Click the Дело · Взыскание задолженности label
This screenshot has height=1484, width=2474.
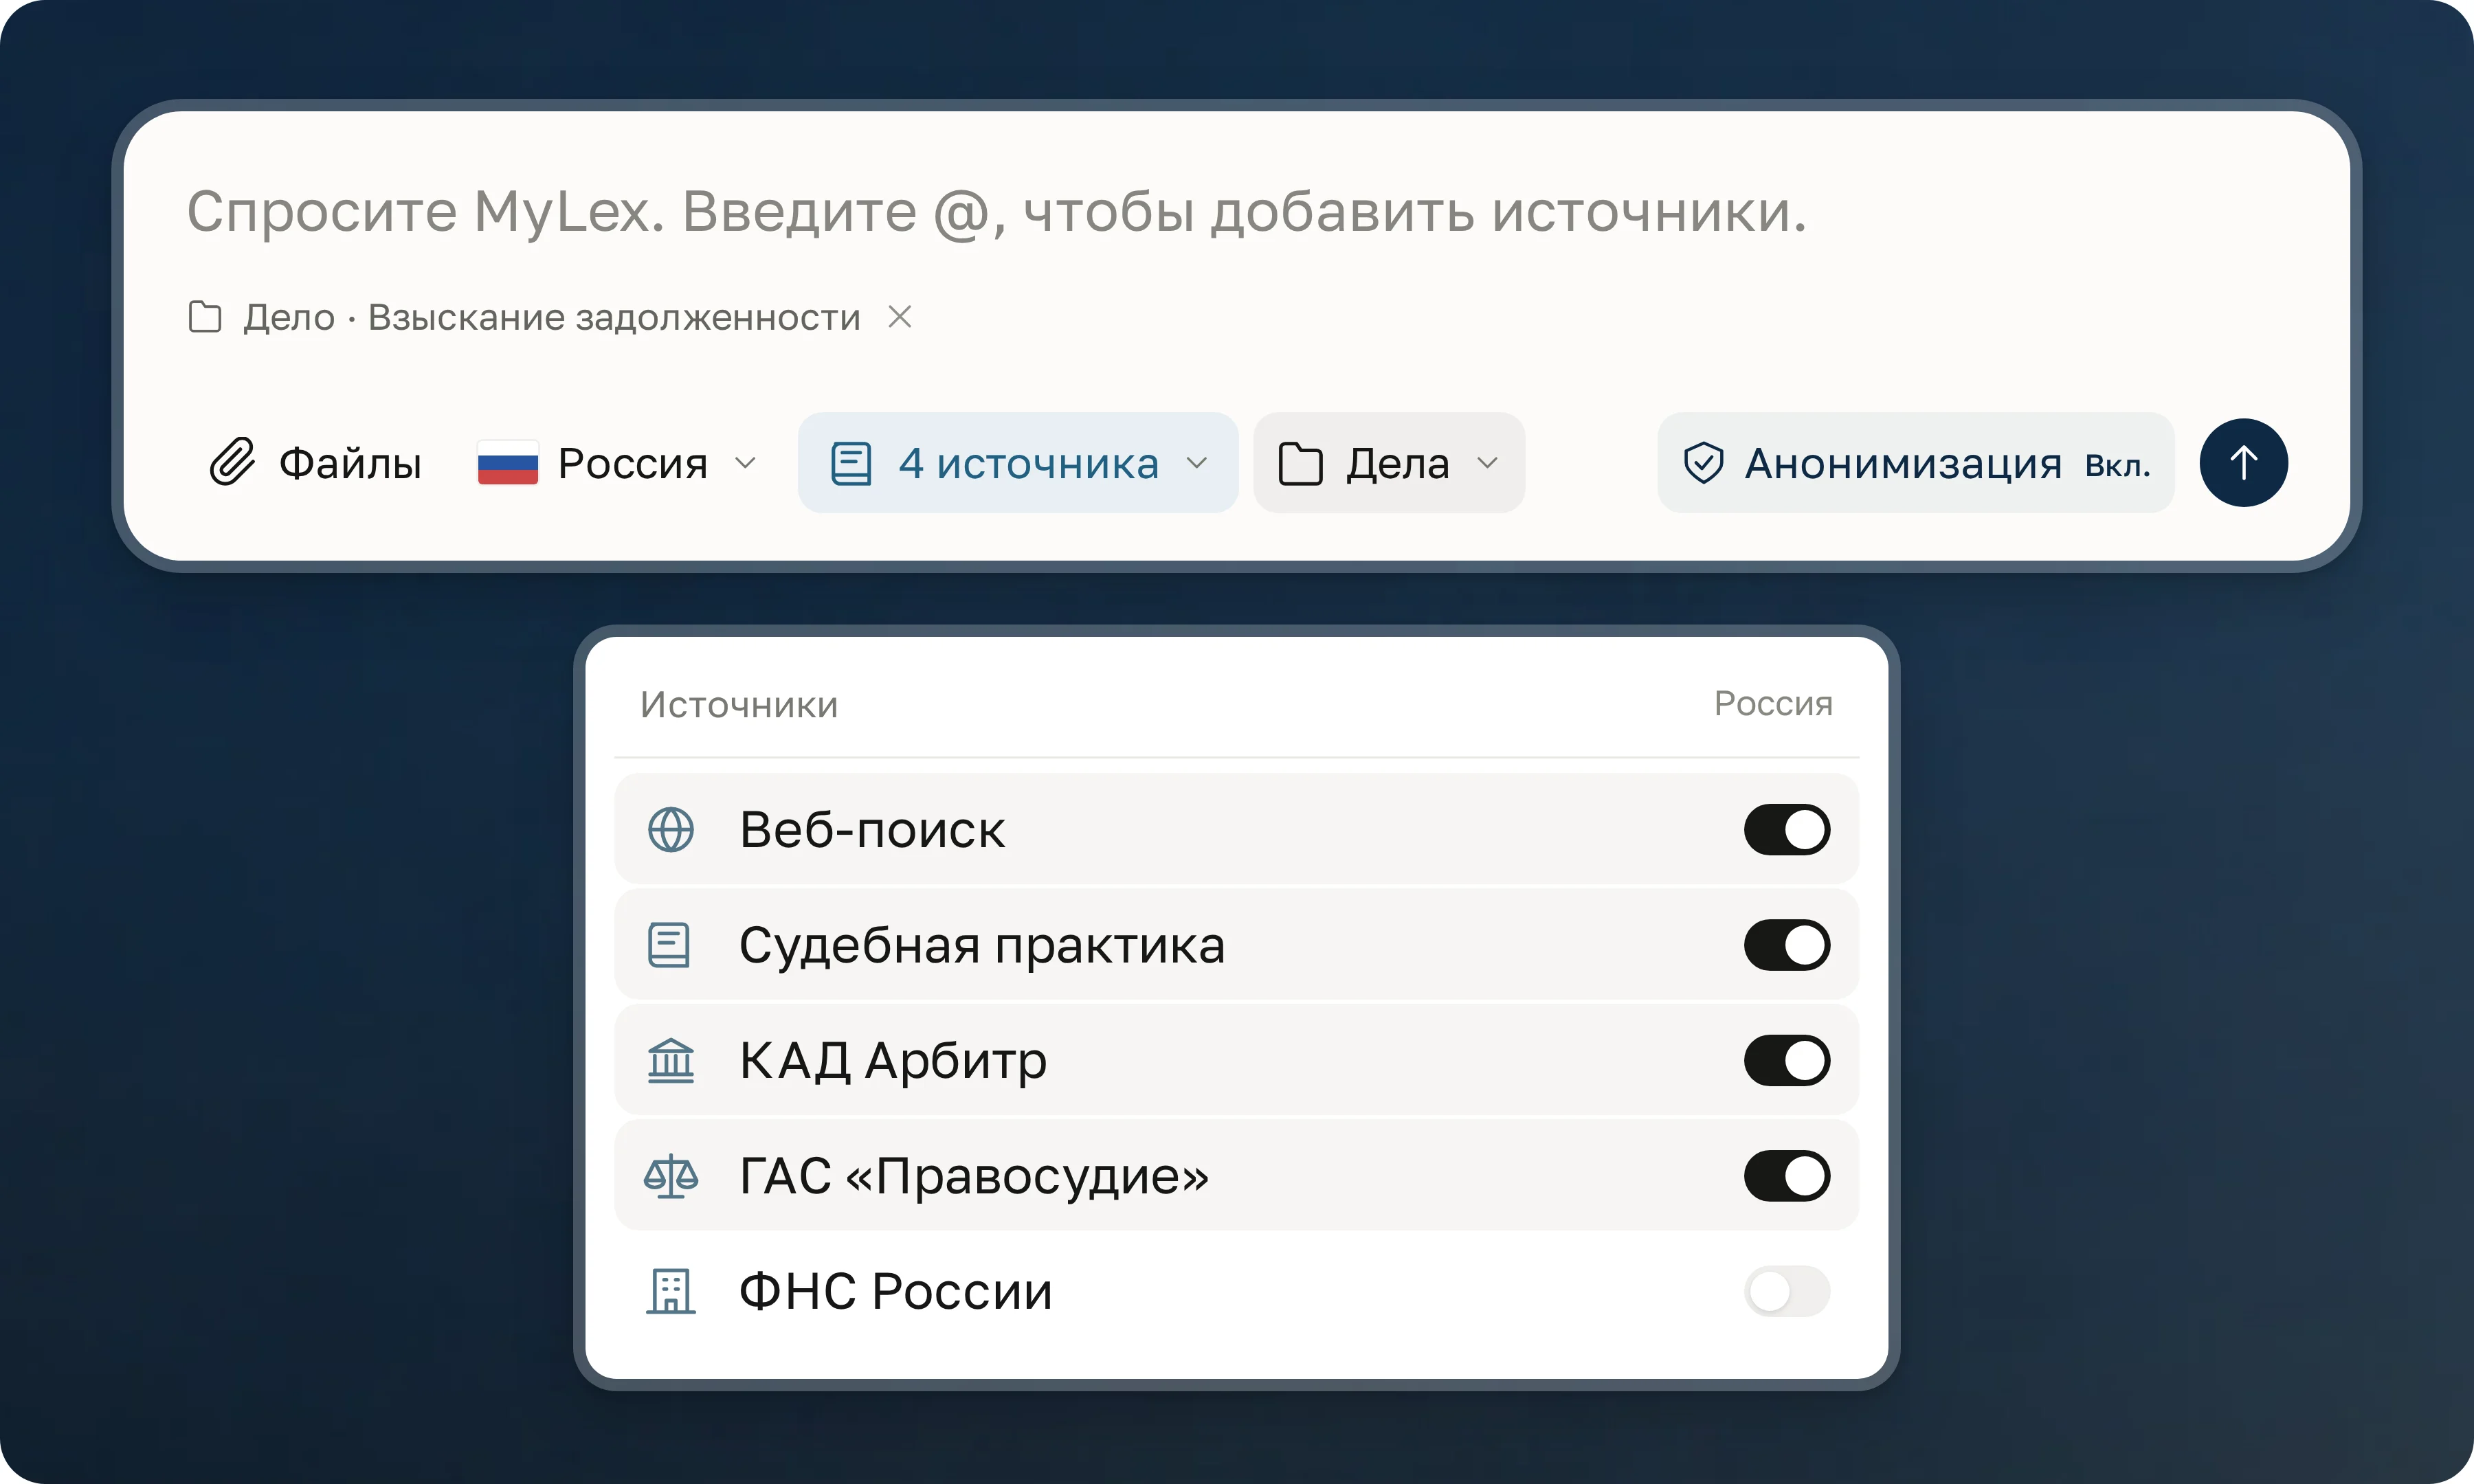552,317
